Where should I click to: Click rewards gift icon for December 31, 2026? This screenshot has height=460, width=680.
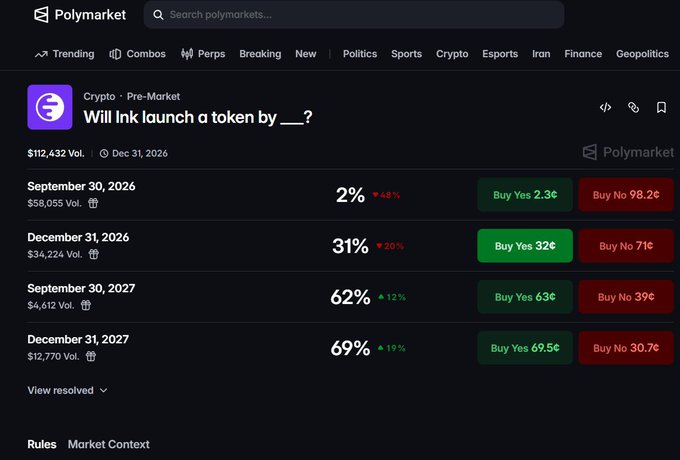click(x=94, y=254)
